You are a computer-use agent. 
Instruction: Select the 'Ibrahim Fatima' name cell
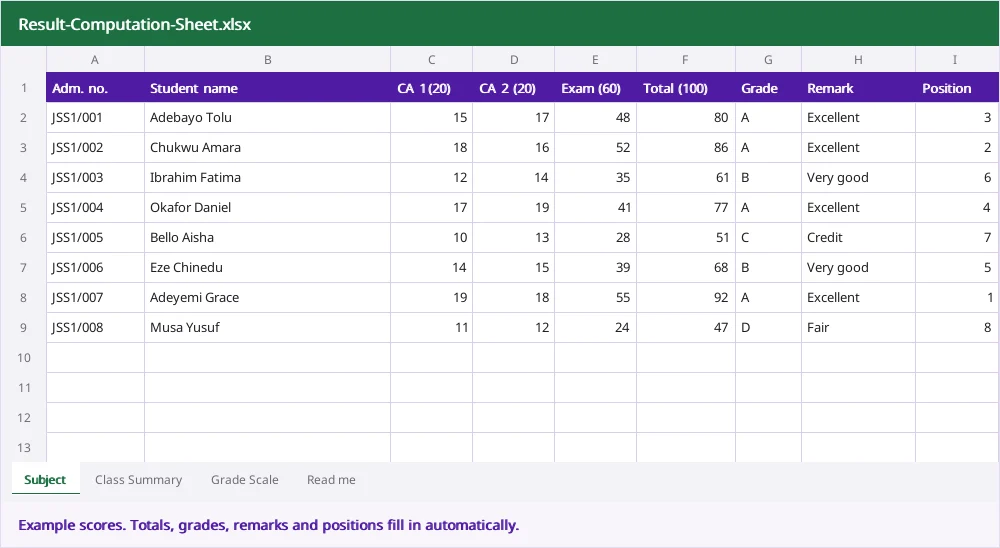pyautogui.click(x=267, y=177)
